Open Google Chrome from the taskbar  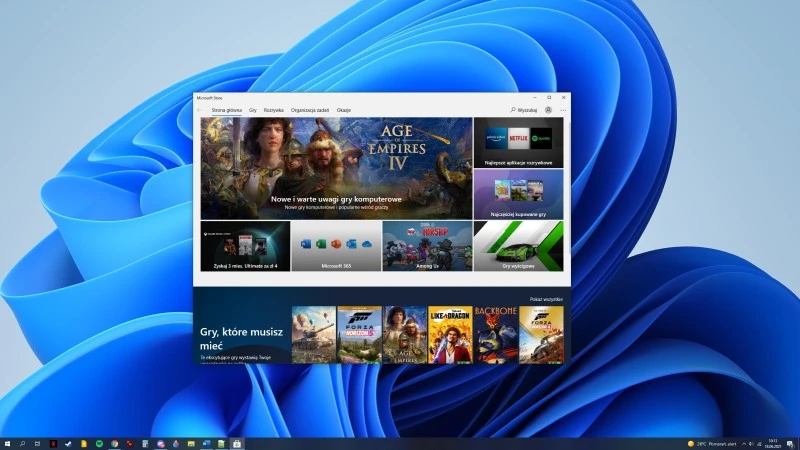115,444
